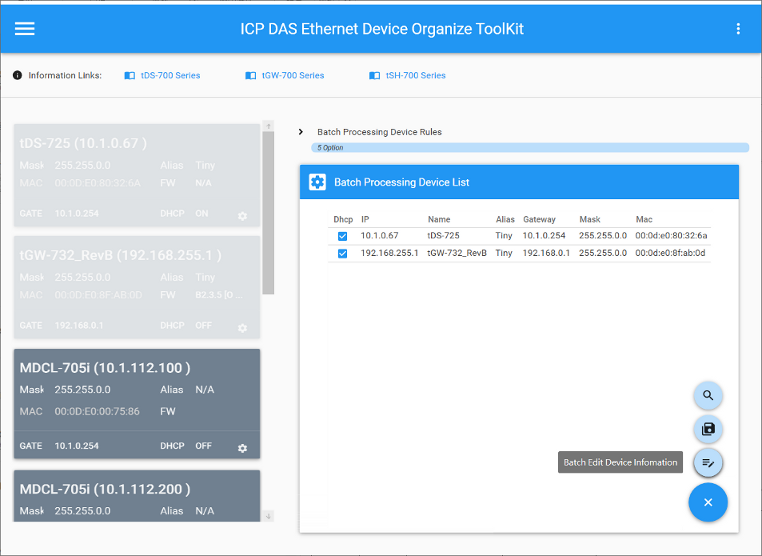This screenshot has width=762, height=556.
Task: Expand Batch Processing Device Rules chevron
Action: coord(301,132)
